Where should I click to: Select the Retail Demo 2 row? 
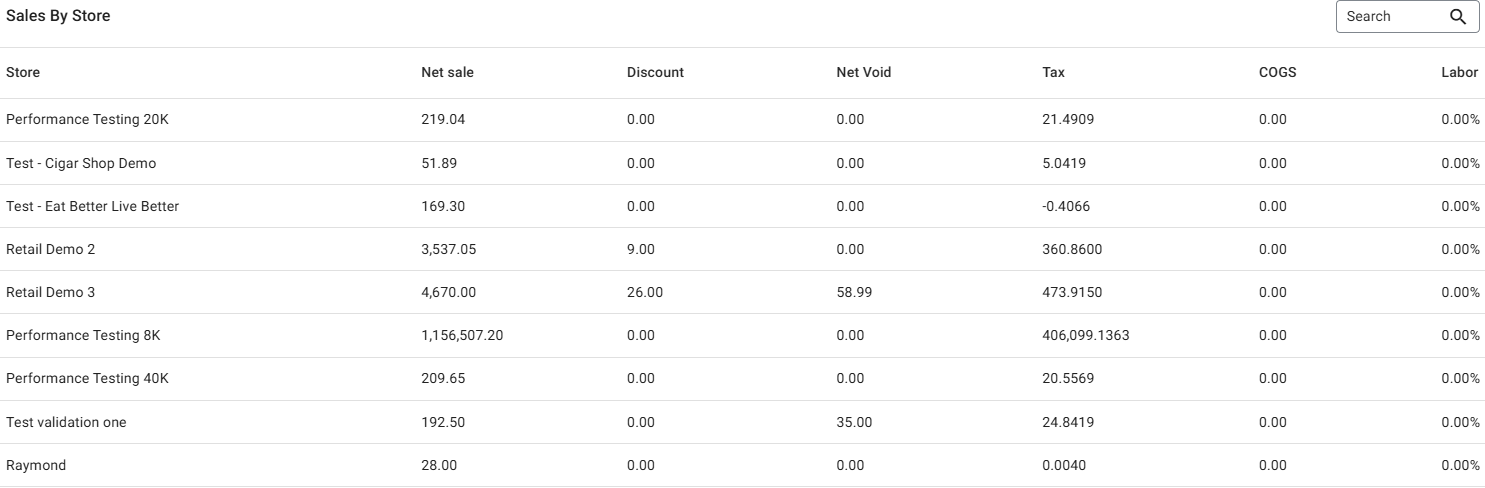pos(51,249)
